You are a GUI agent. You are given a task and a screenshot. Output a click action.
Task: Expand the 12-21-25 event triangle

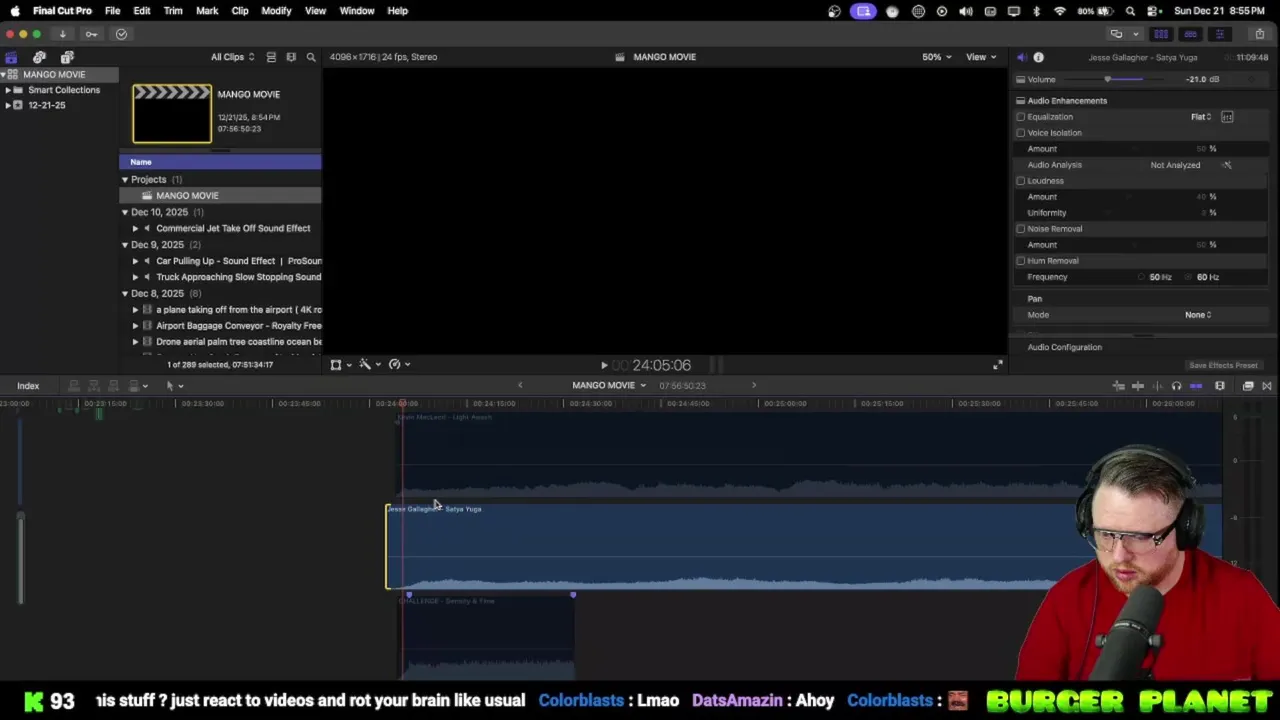point(8,105)
